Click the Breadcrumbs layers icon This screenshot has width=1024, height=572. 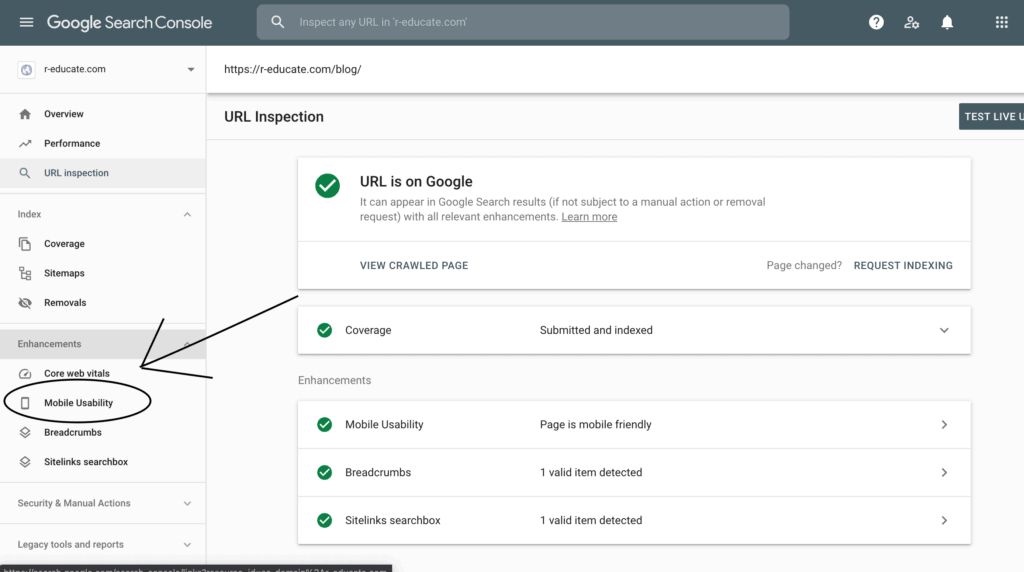25,432
